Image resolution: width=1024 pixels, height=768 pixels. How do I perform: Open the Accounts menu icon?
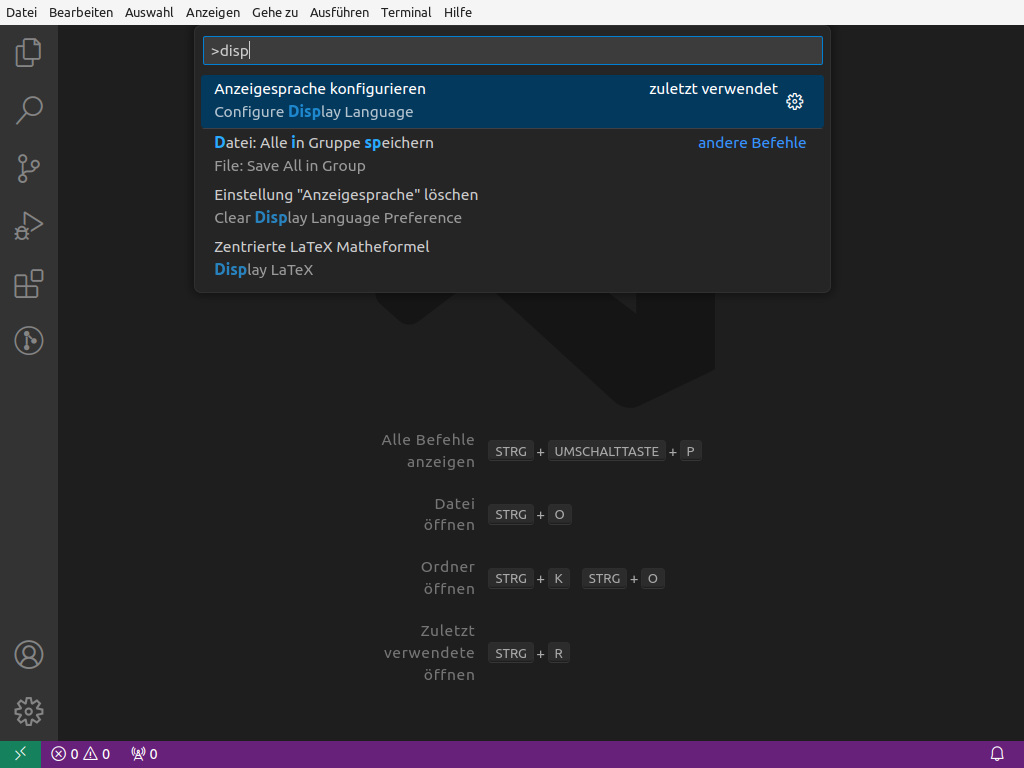tap(29, 655)
